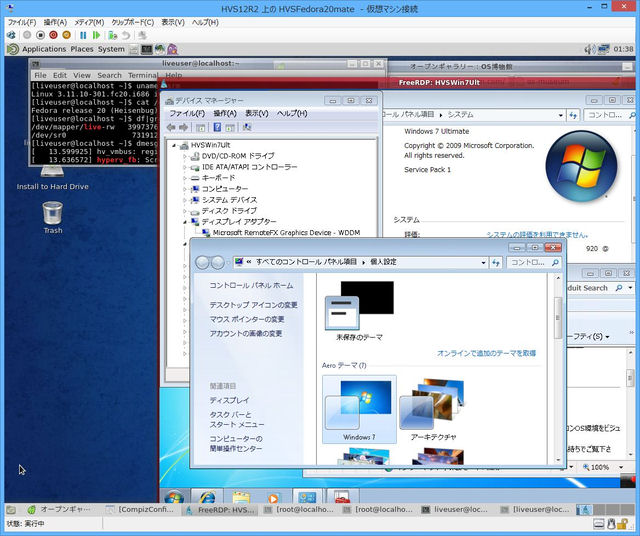
Task: Collapse the HVSWin7Ult root node
Action: [x=173, y=145]
